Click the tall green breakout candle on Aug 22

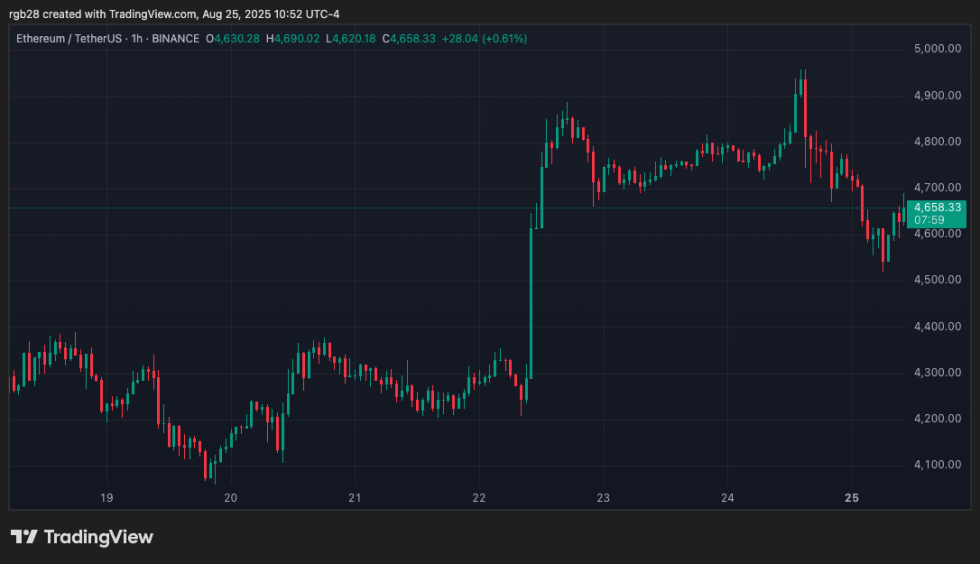pyautogui.click(x=530, y=300)
